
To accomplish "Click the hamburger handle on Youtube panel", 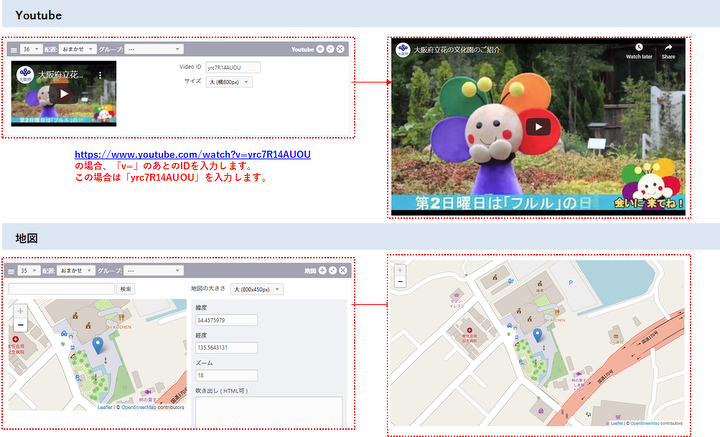I will [x=13, y=48].
